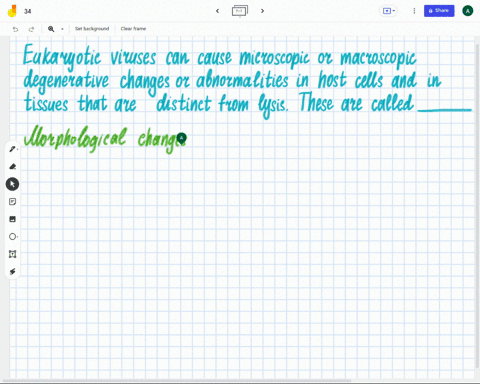Insert an image

[x=13, y=219]
